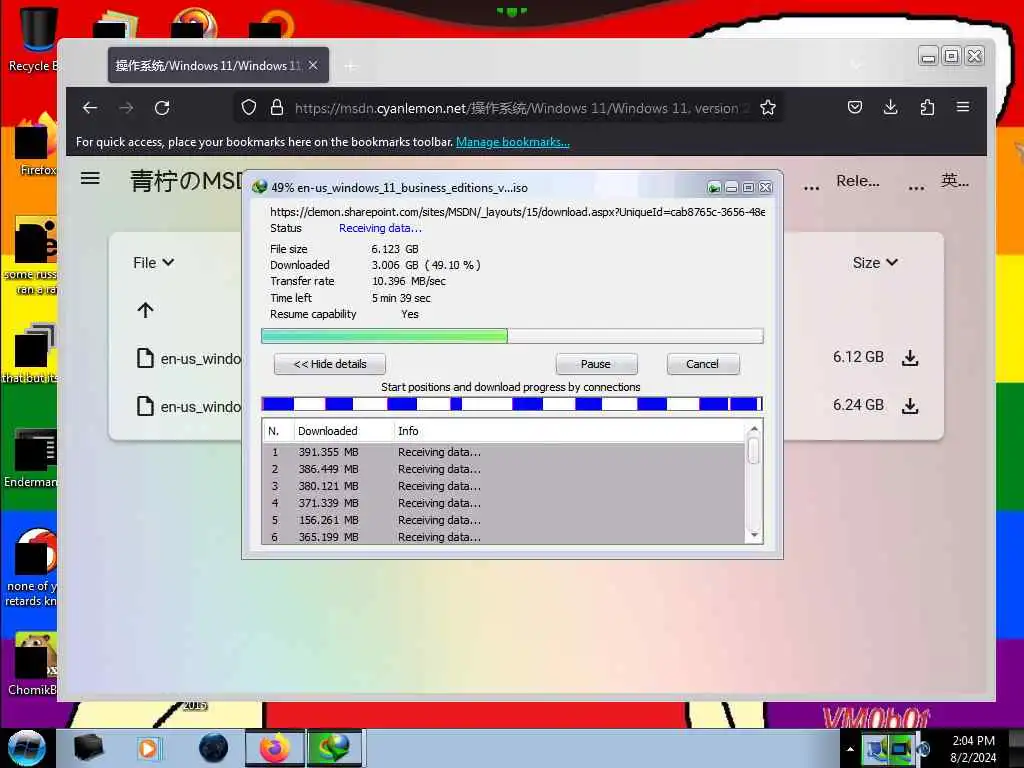
Task: Click the Receiving data... status text
Action: pyautogui.click(x=380, y=228)
